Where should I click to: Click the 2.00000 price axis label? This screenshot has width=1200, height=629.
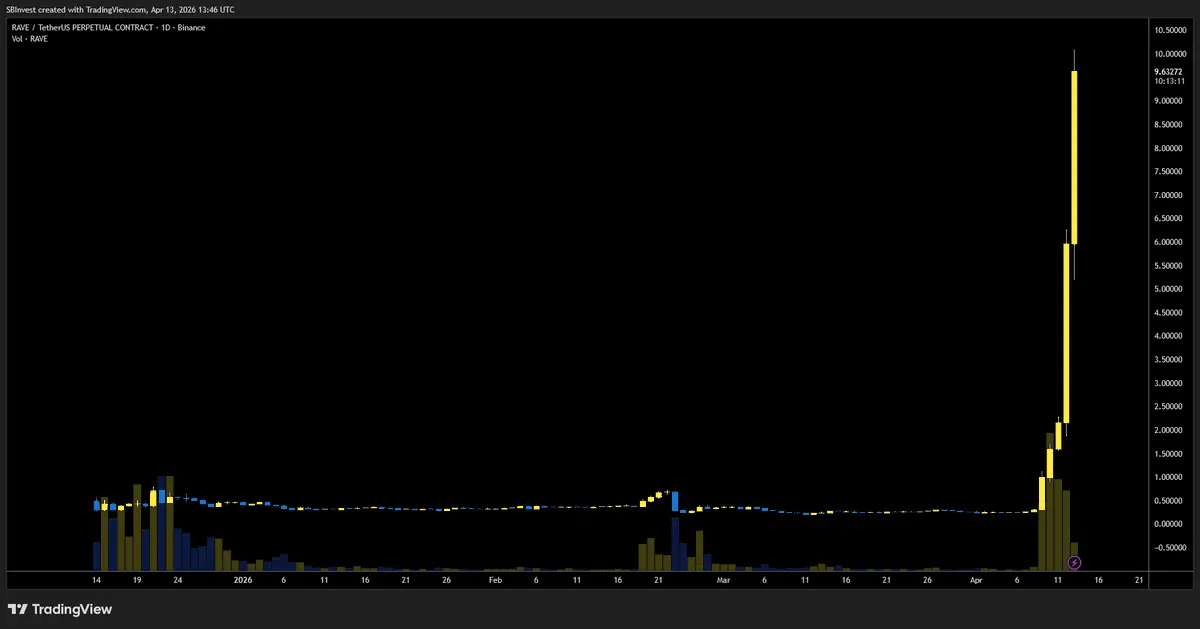tap(1170, 430)
